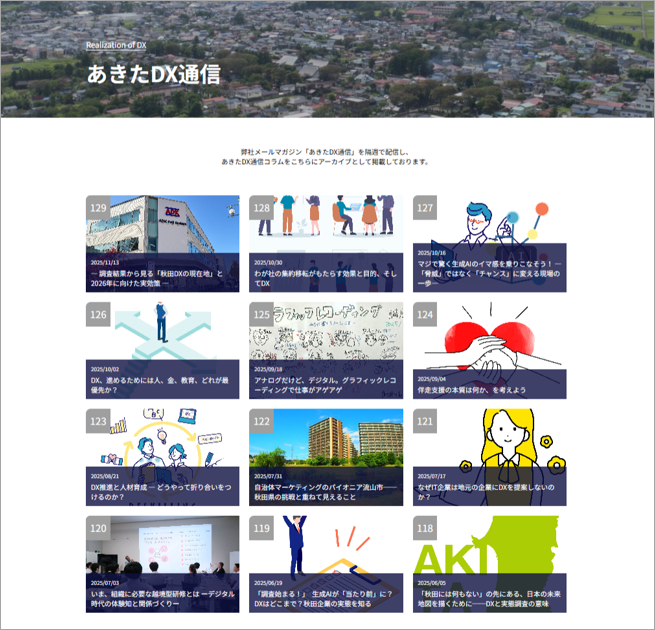
Task: Click the 122 badge on apartment photo
Action: (262, 422)
